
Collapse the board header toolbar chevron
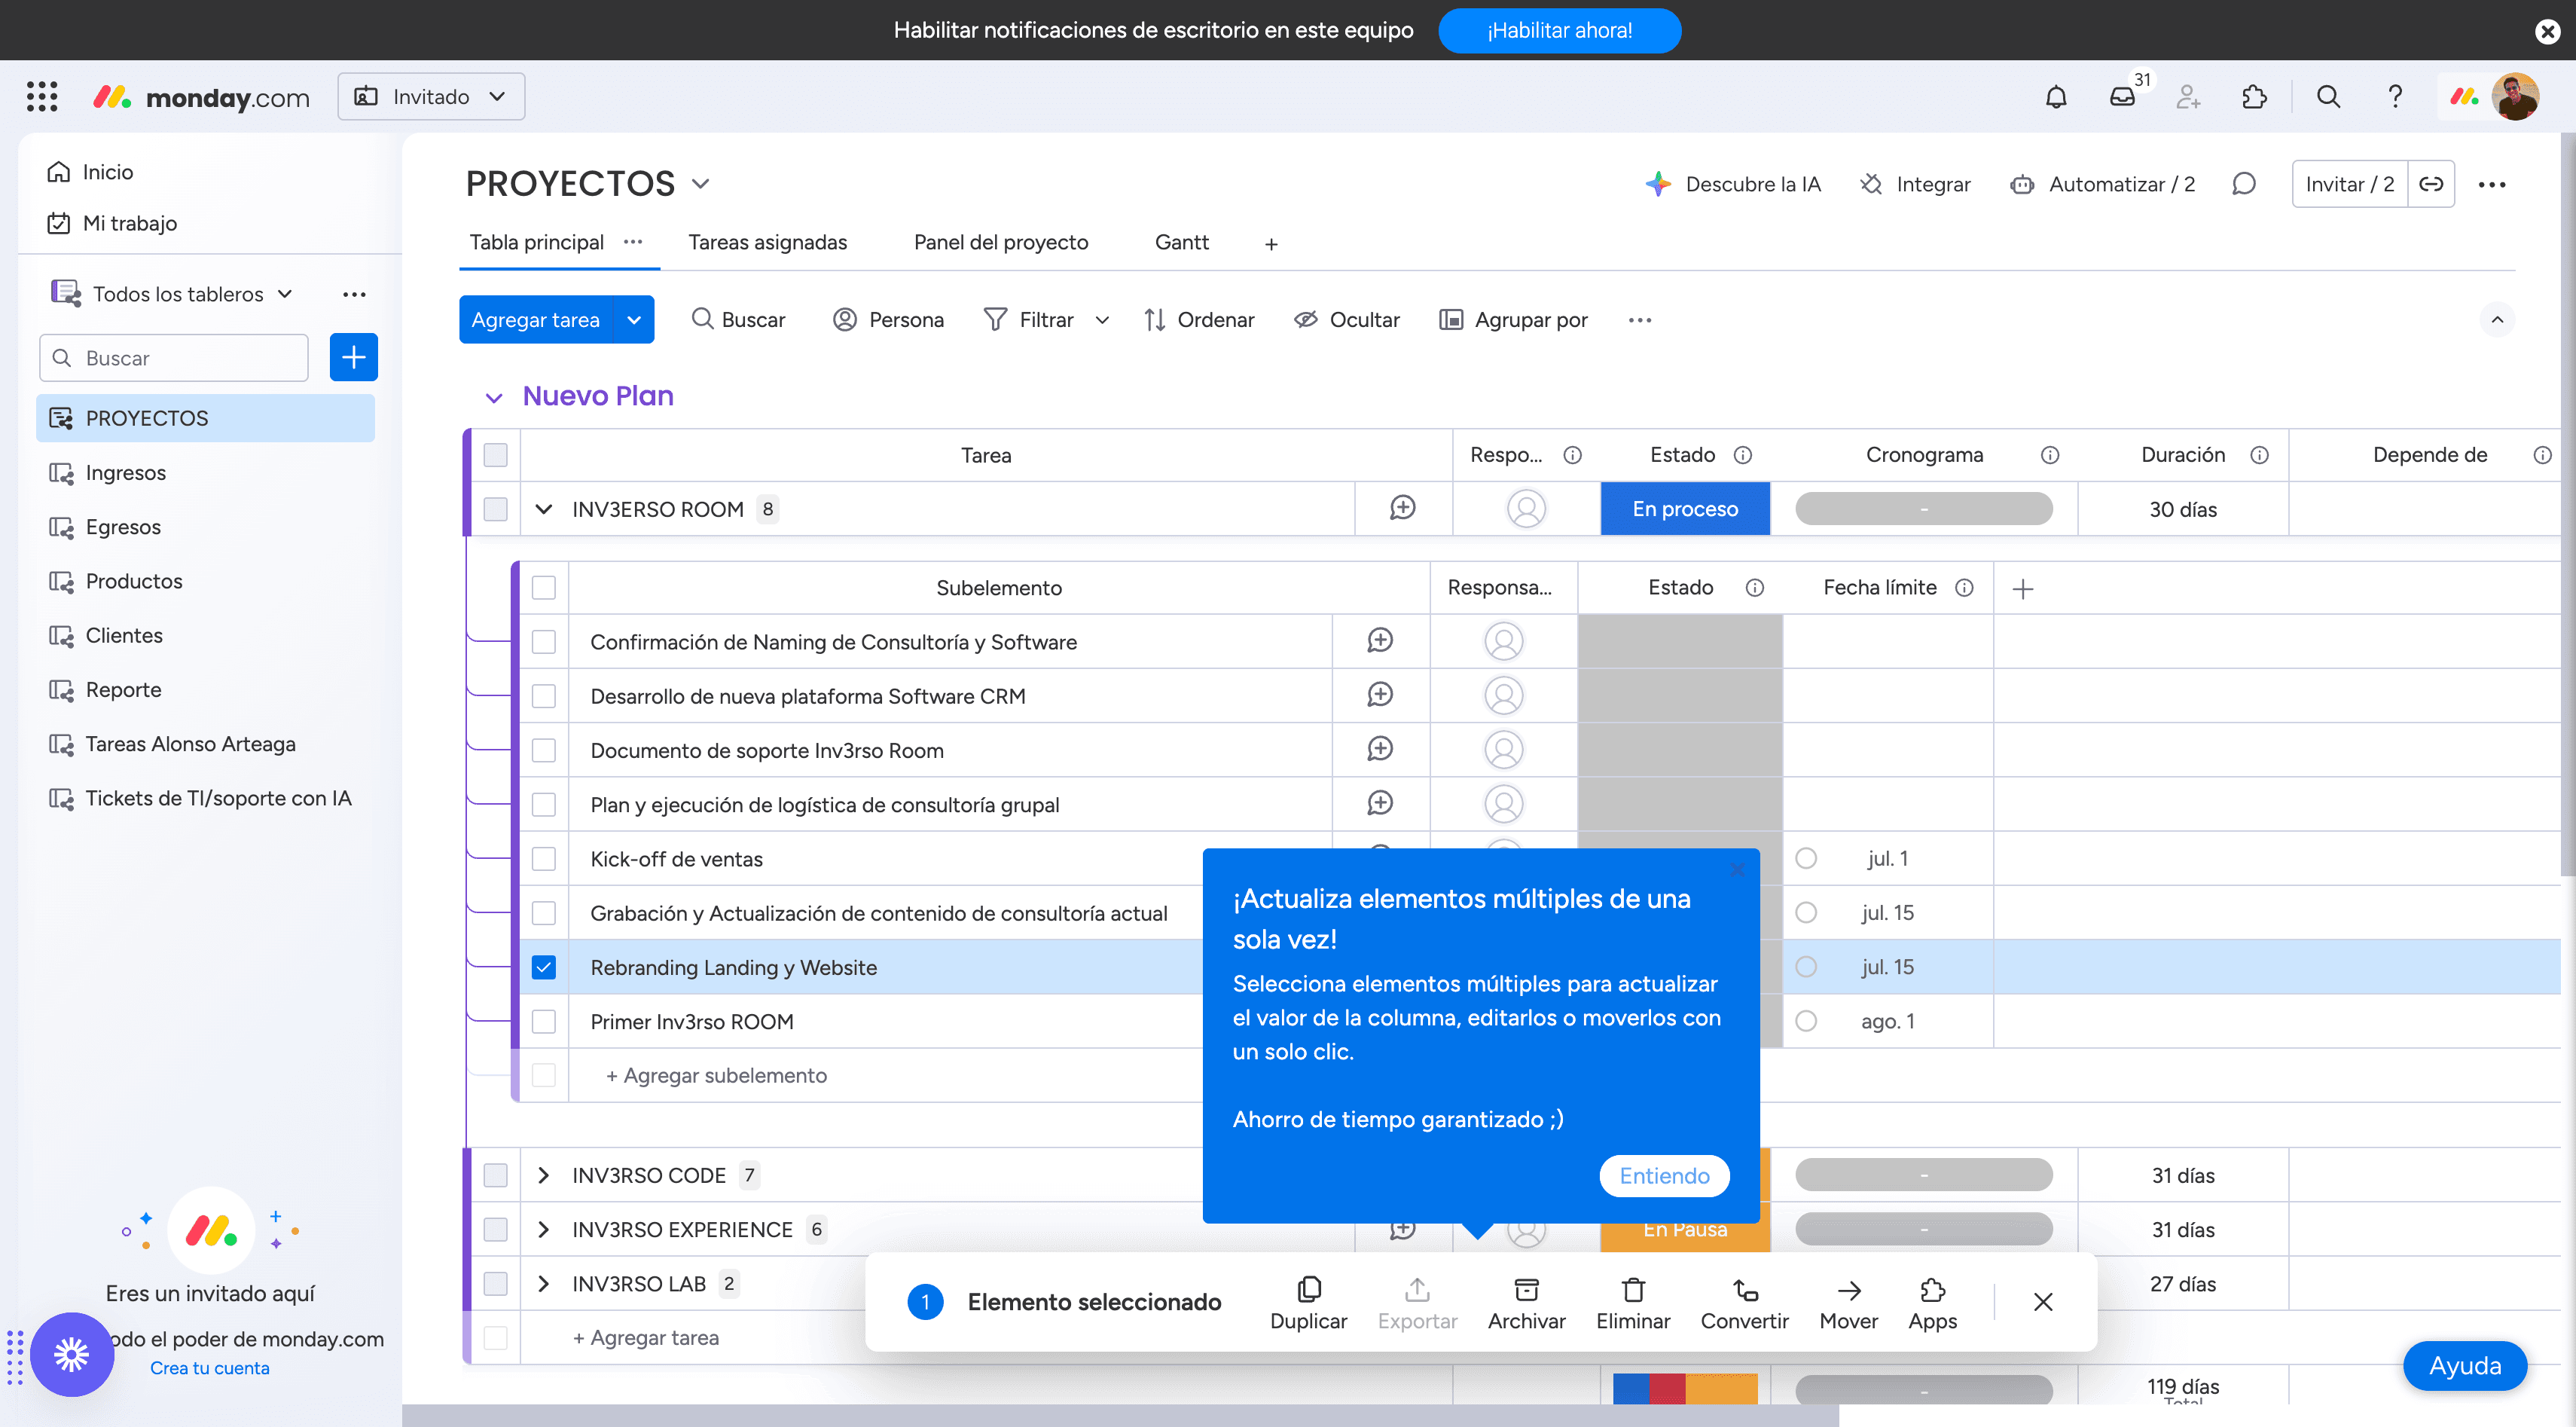pyautogui.click(x=2497, y=320)
